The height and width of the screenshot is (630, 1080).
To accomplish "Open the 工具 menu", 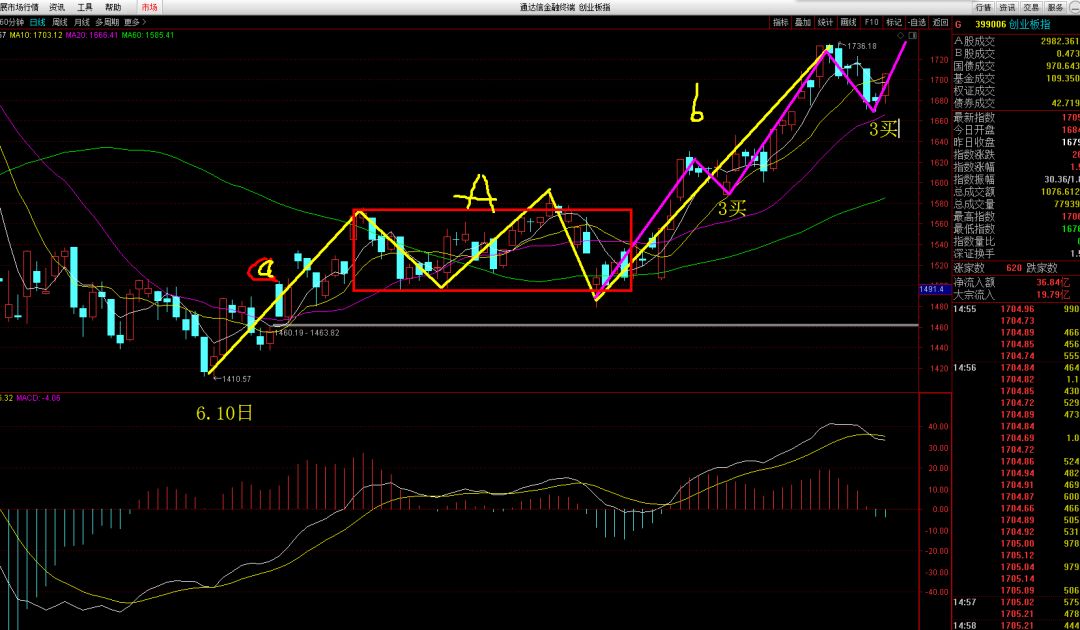I will tap(85, 7).
